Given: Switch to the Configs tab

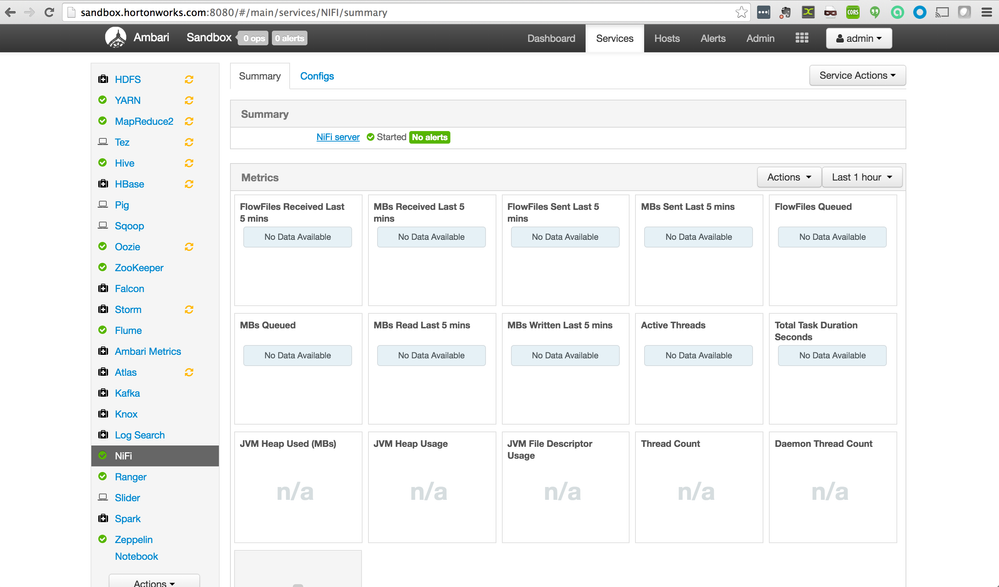Looking at the screenshot, I should tap(317, 76).
